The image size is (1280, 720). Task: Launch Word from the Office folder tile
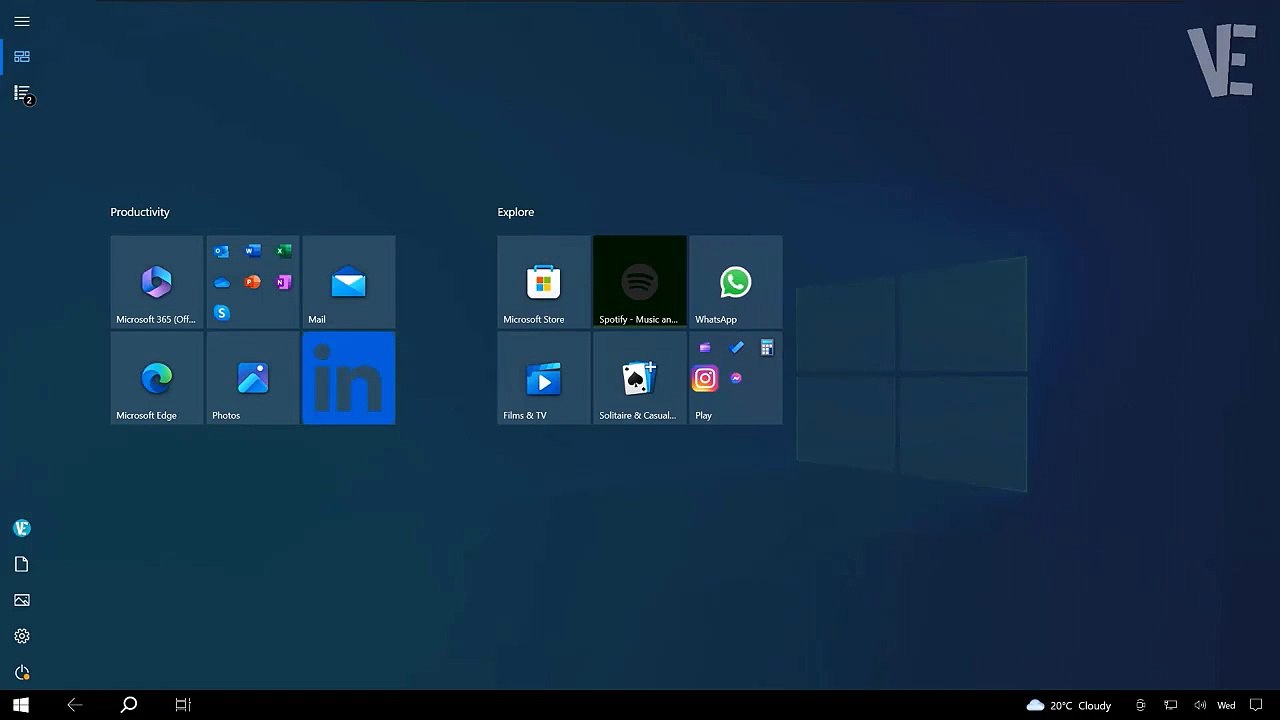tap(253, 252)
